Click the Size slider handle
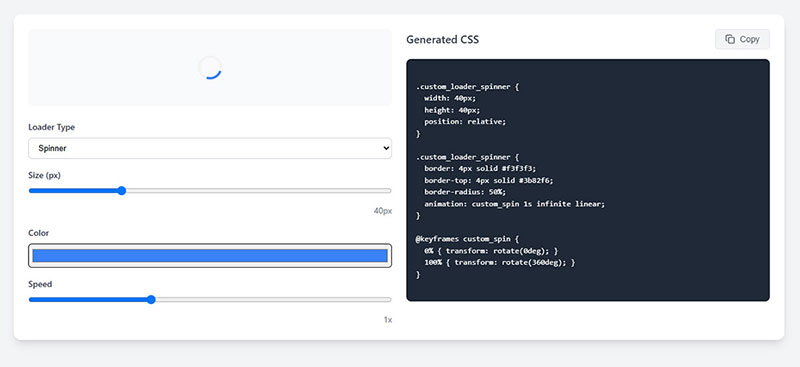This screenshot has width=800, height=367. pos(121,191)
